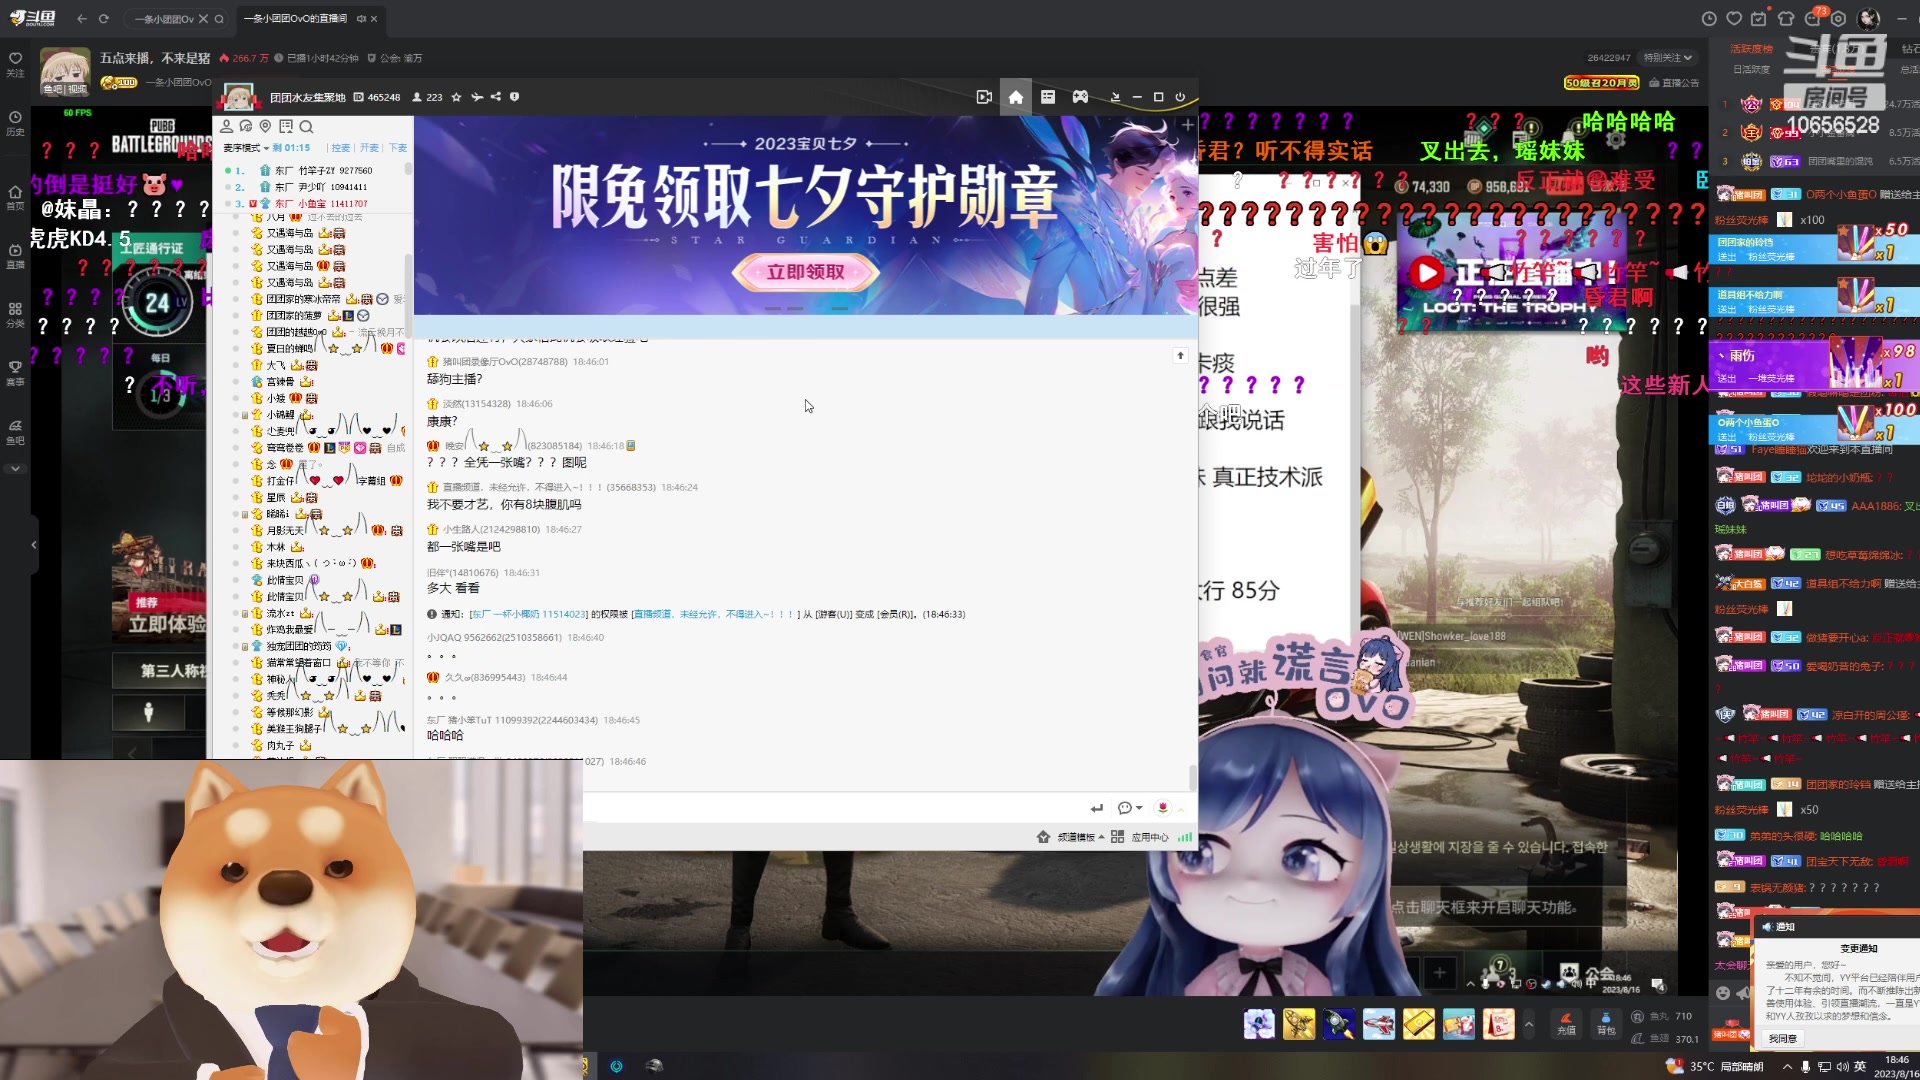The image size is (1920, 1080).
Task: Open YY channel notice board icon
Action: coord(286,126)
